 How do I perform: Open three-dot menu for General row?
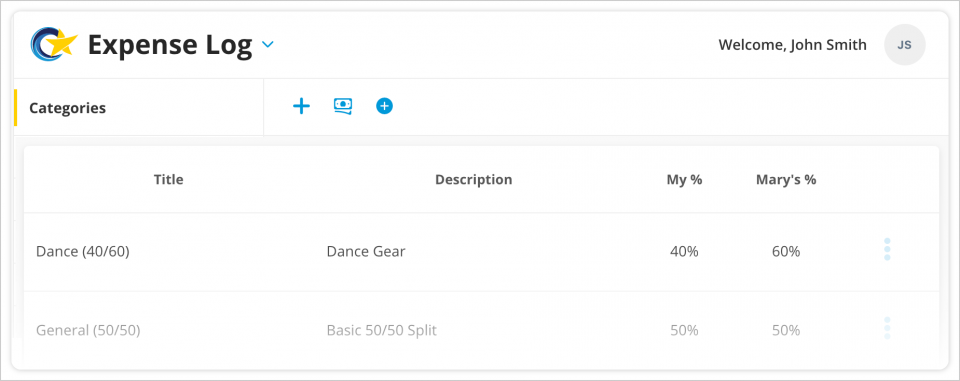click(x=887, y=328)
